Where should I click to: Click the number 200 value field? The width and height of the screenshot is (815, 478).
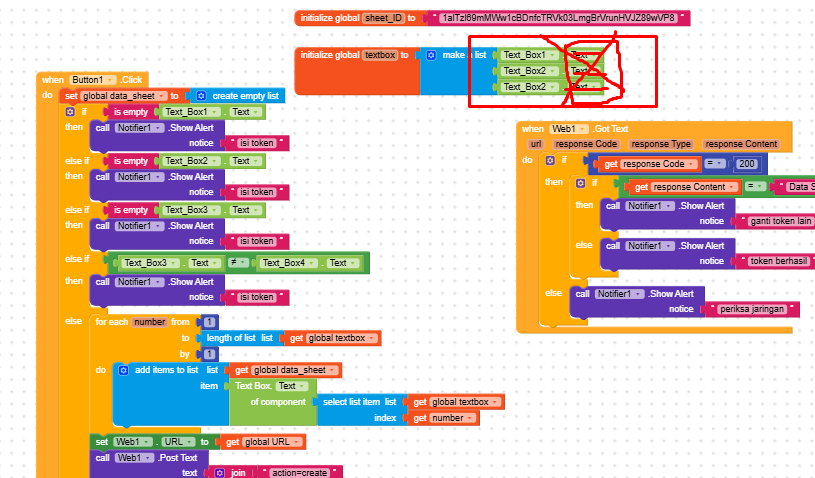click(746, 164)
